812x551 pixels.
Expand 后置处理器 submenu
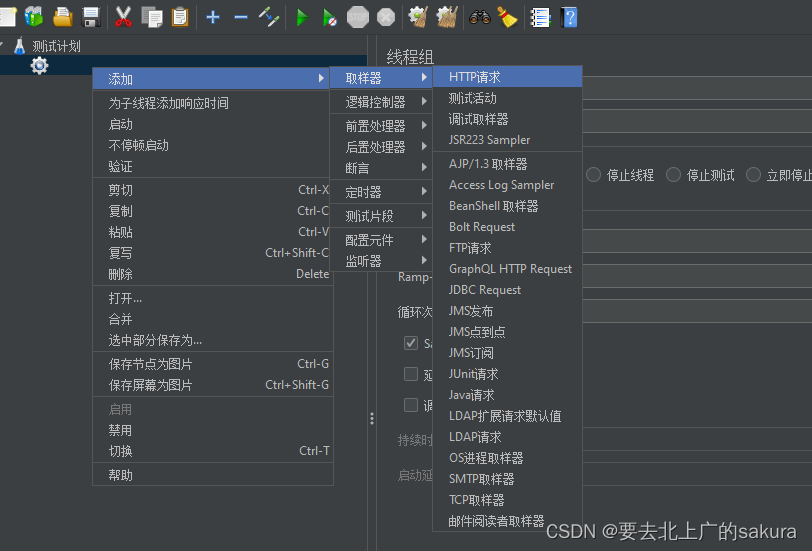coord(381,147)
